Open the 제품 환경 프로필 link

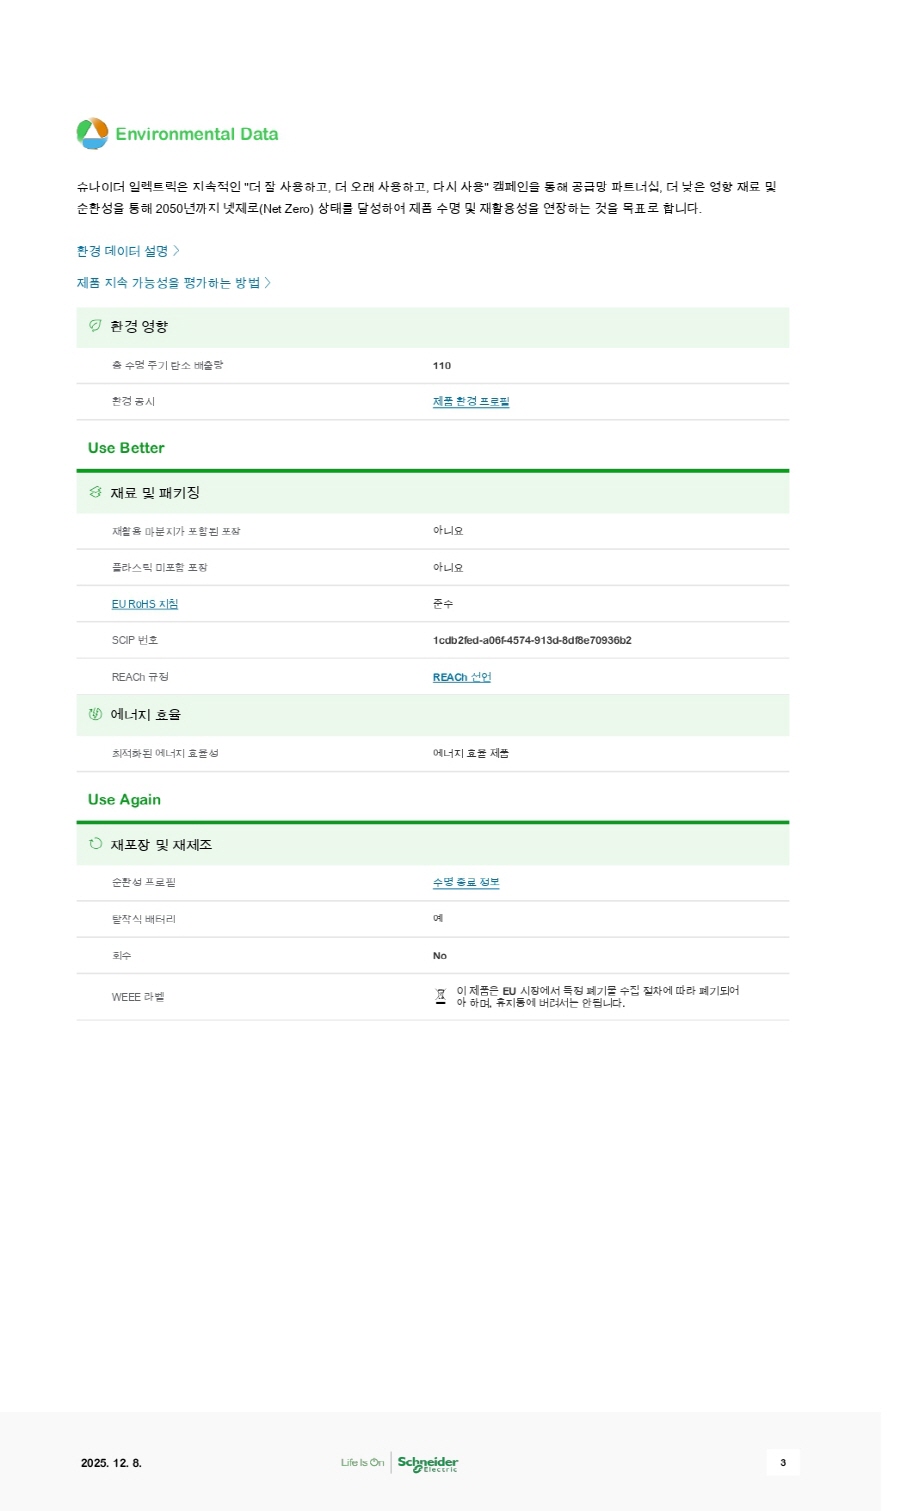(x=471, y=402)
